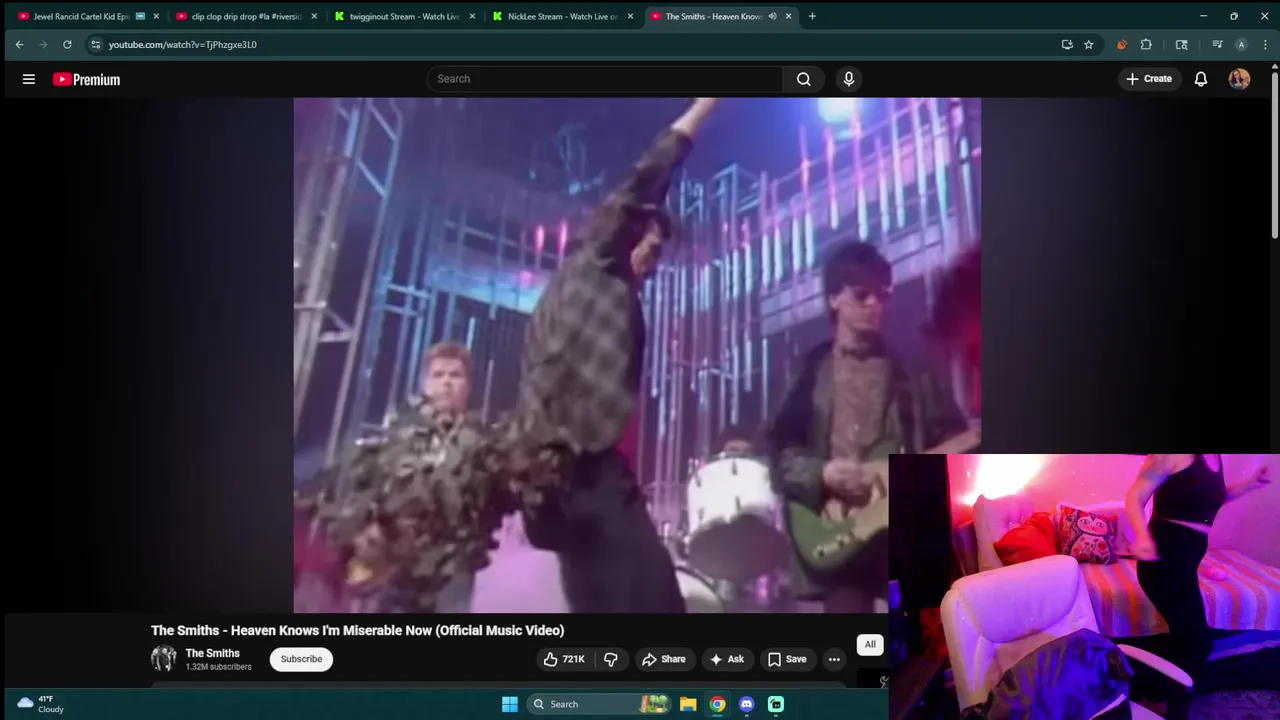Viewport: 1280px width, 720px height.
Task: Open The Smiths channel name link
Action: [212, 653]
